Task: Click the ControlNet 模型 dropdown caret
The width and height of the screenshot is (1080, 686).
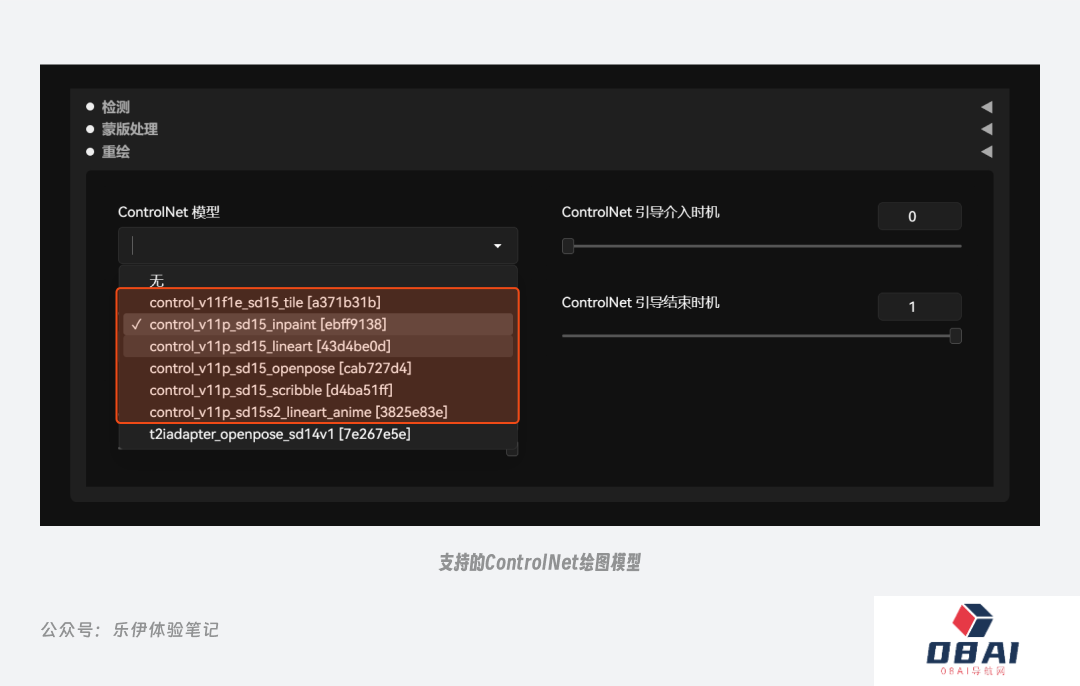Action: 497,246
